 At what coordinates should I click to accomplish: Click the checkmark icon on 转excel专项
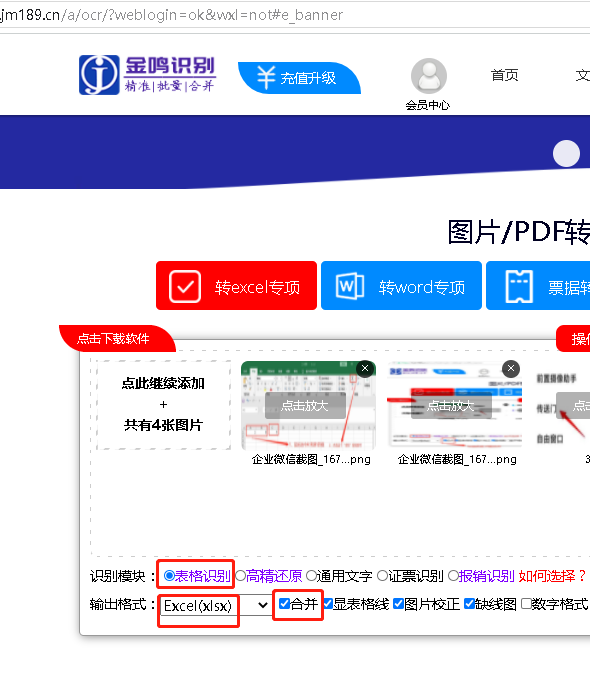[x=185, y=286]
